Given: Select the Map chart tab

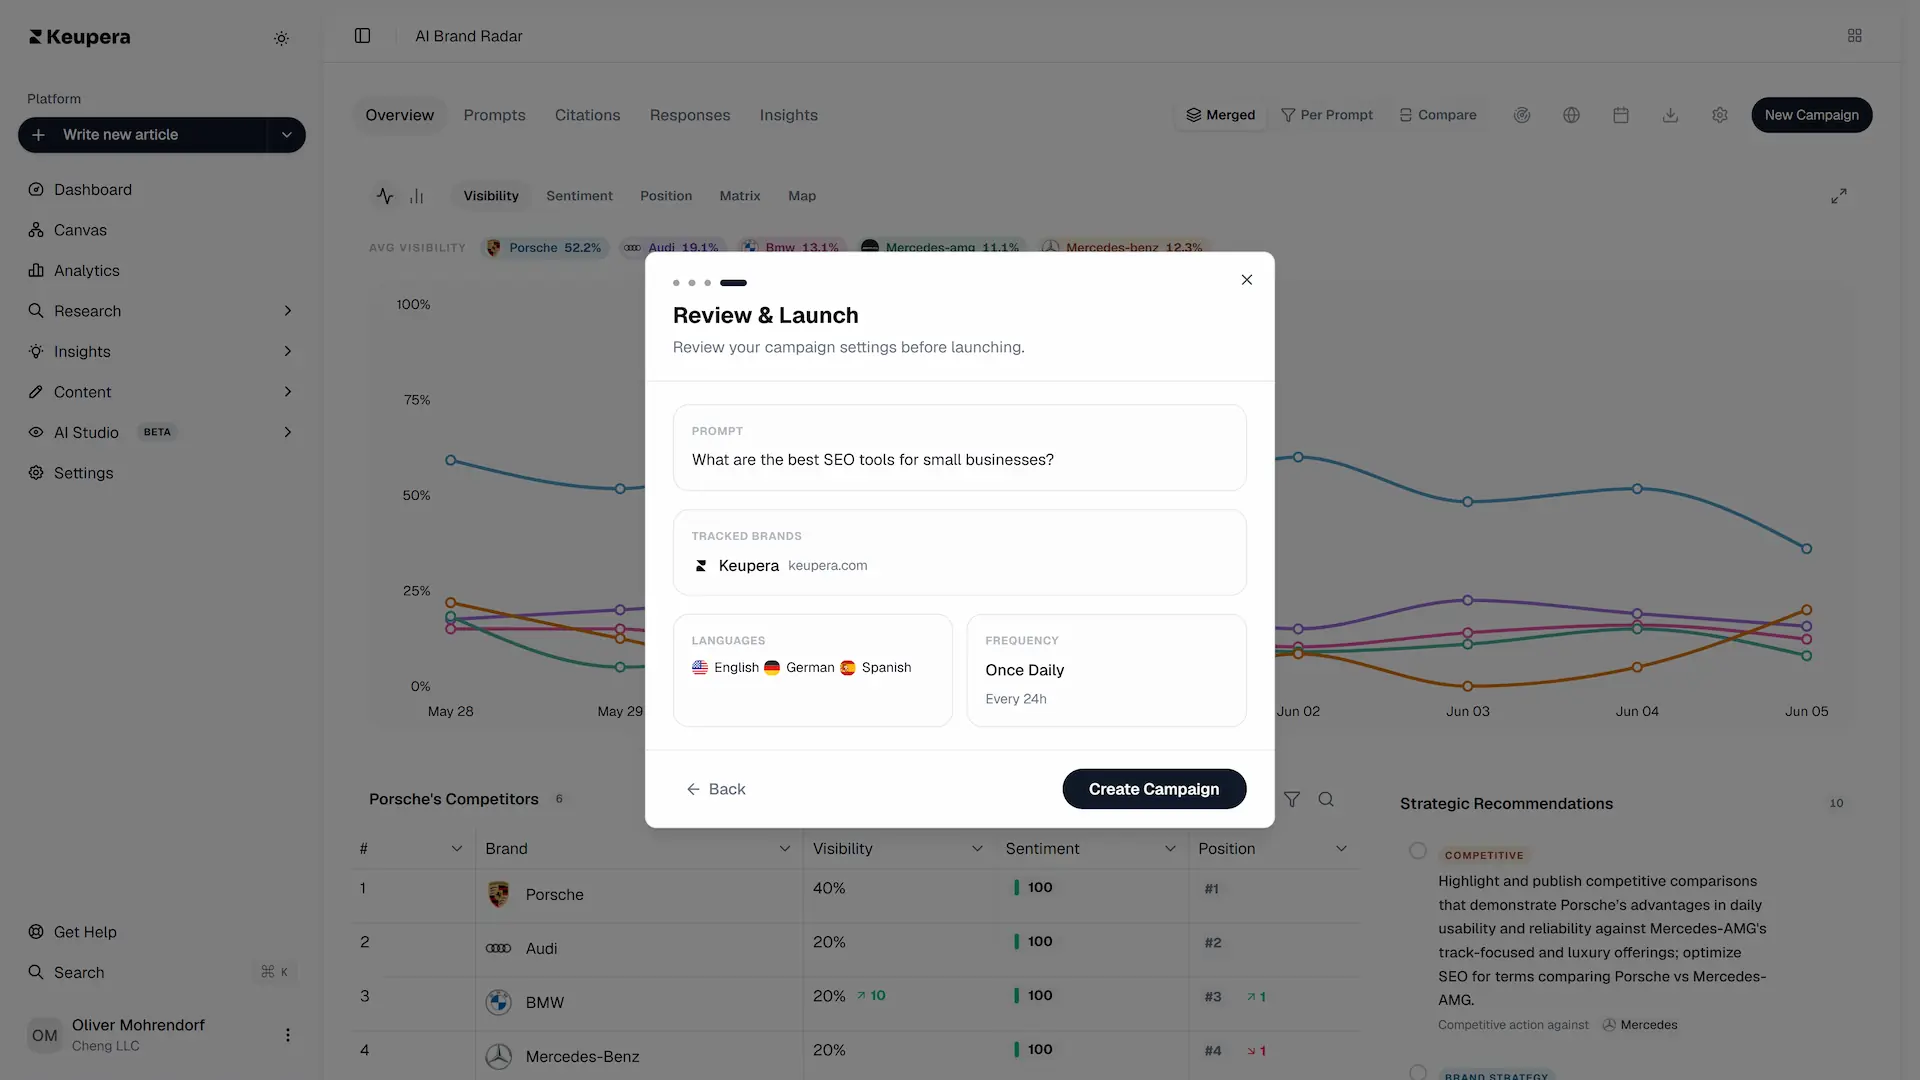Looking at the screenshot, I should (x=802, y=196).
